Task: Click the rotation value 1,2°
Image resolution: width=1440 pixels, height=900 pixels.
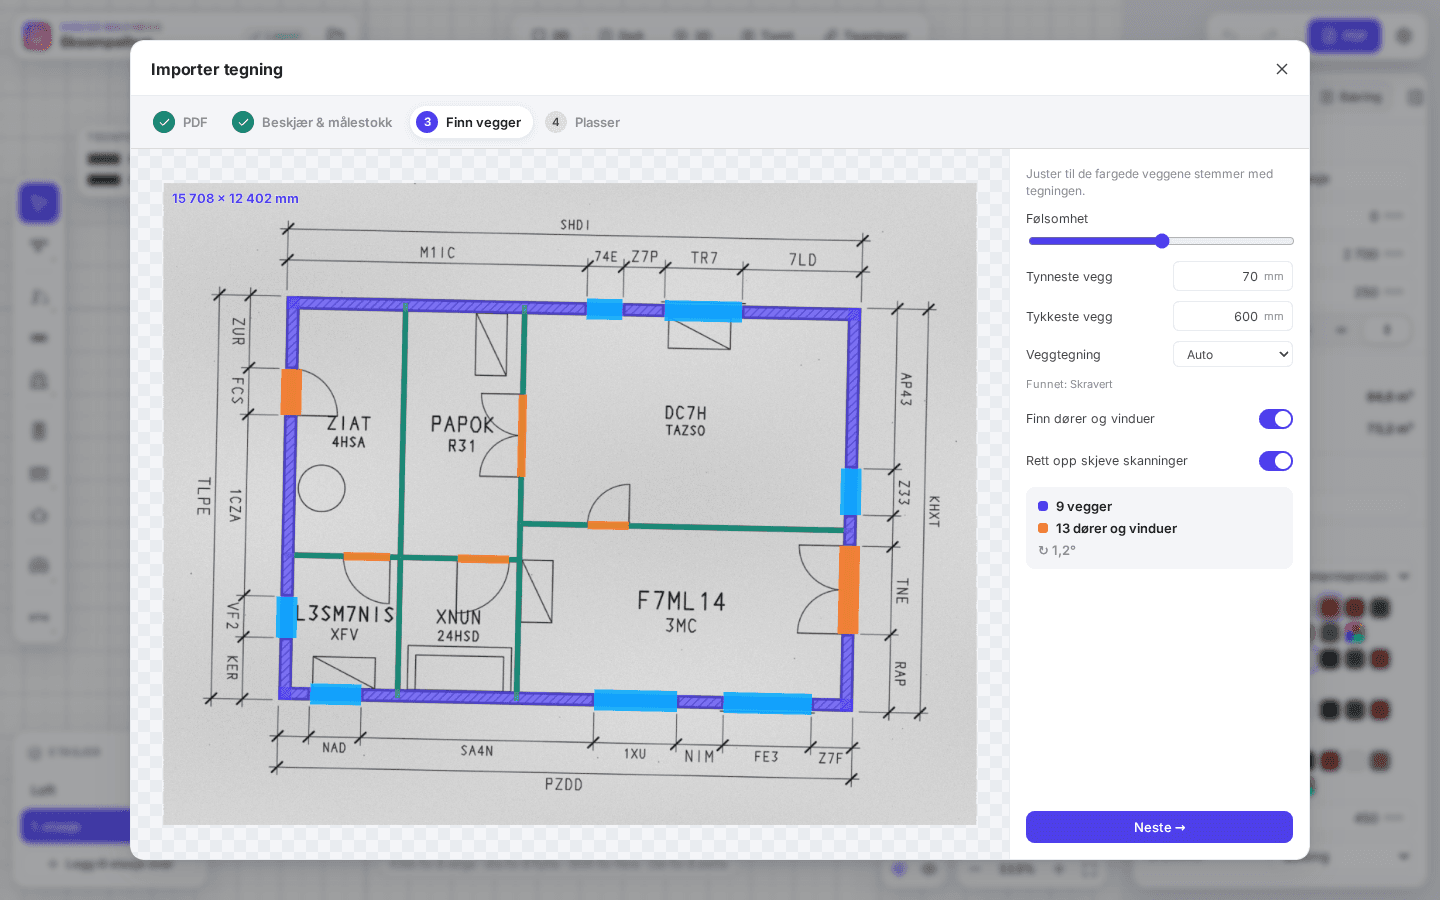Action: tap(1057, 550)
